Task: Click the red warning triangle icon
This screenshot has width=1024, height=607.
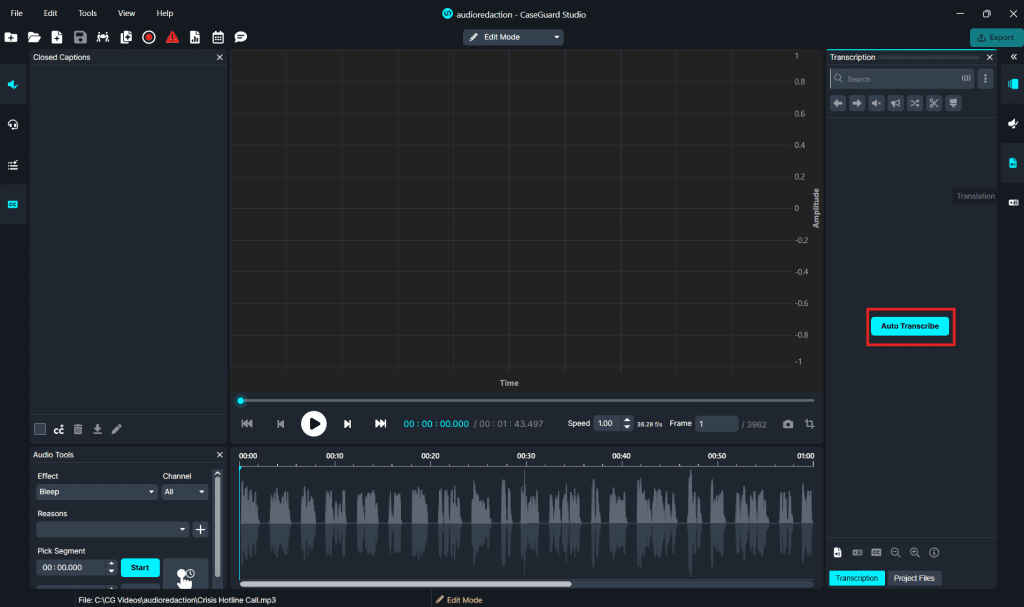Action: 172,37
